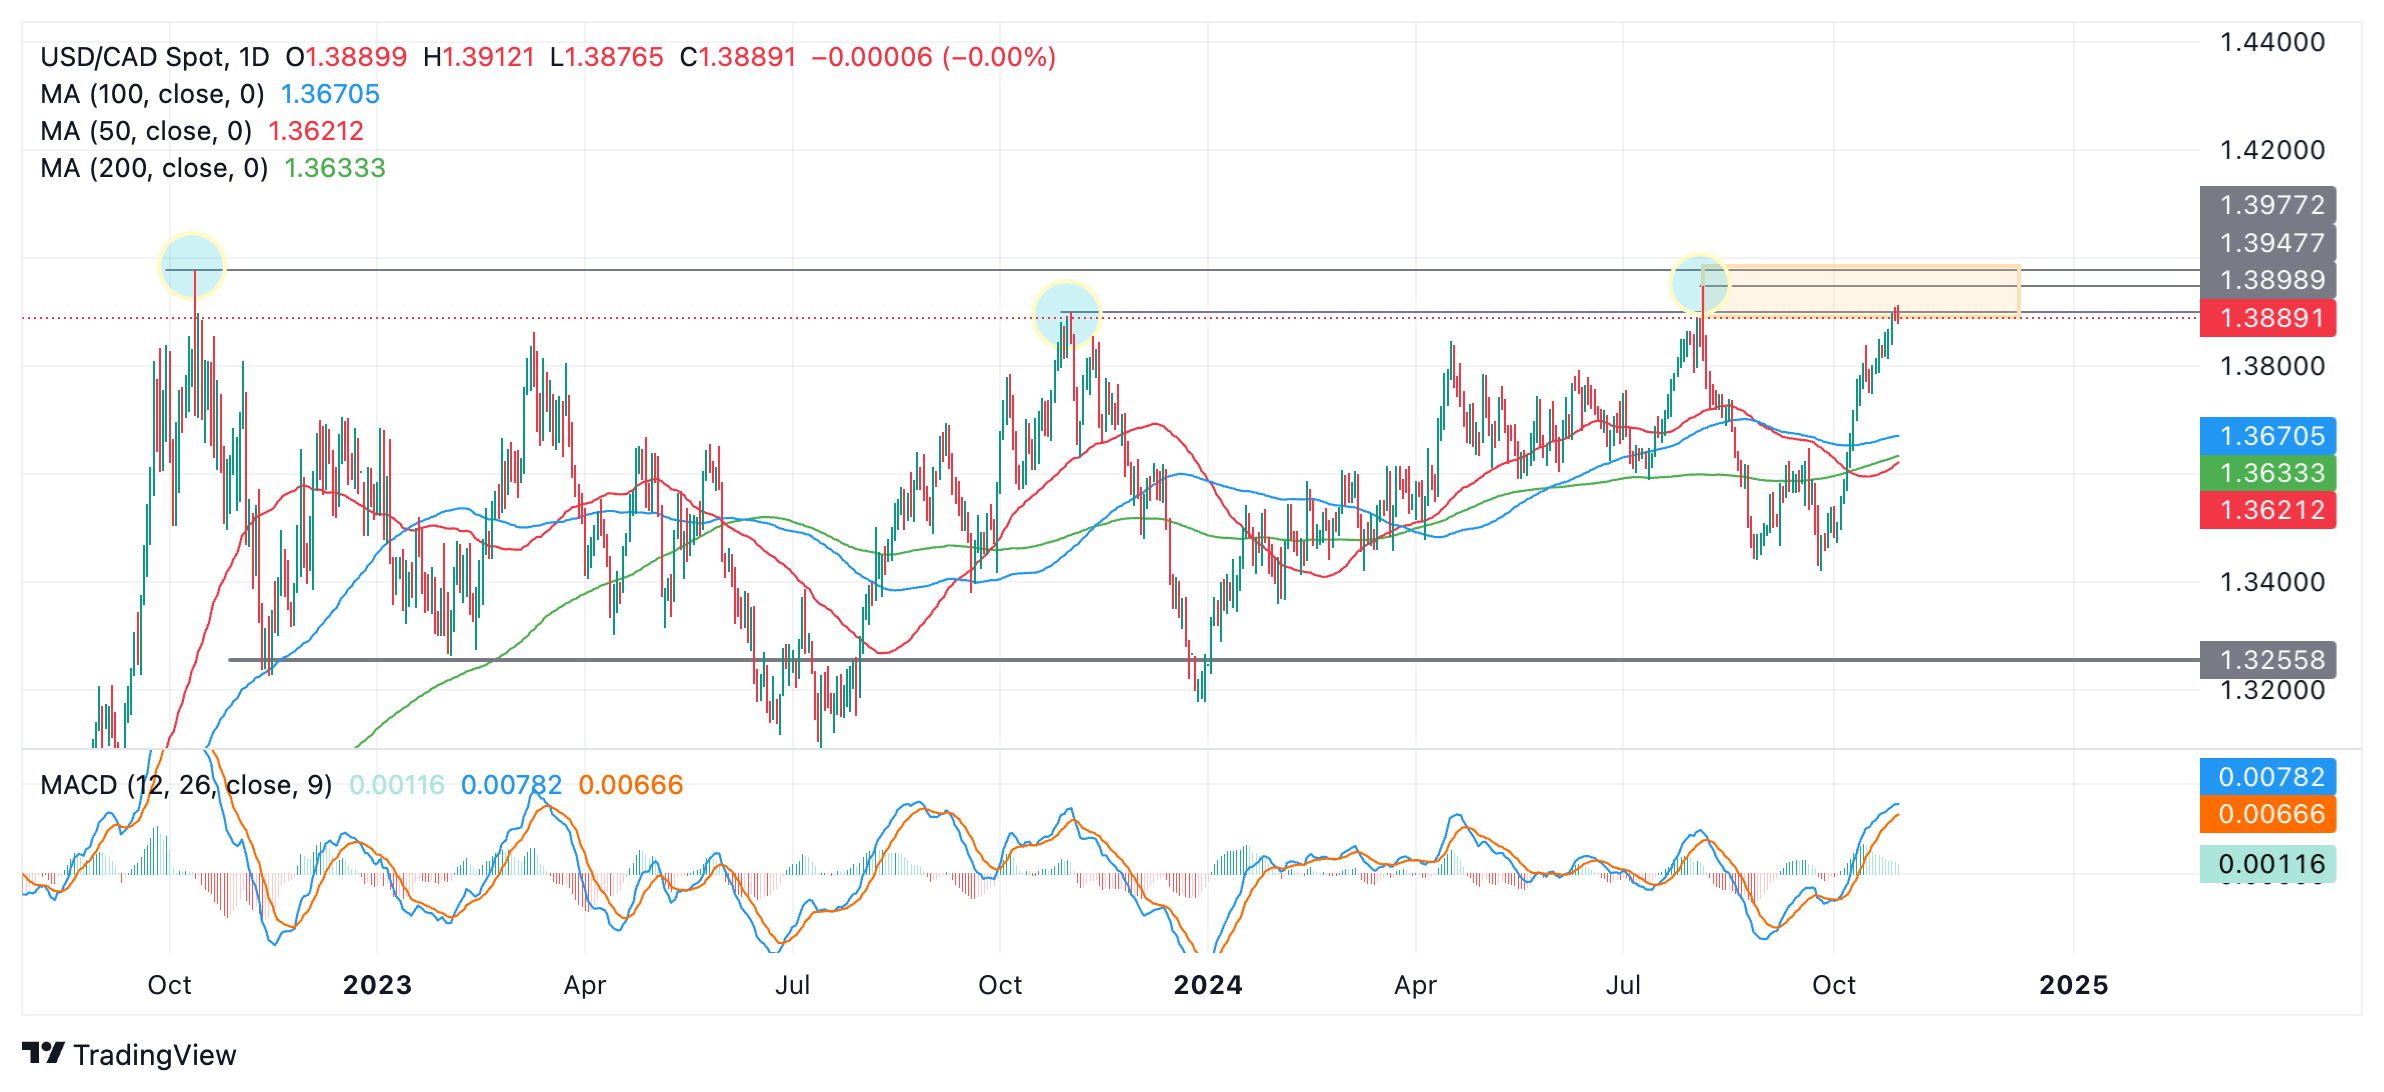Click the orange 0.00666 MACD signal tag
The height and width of the screenshot is (1092, 2384).
2267,814
